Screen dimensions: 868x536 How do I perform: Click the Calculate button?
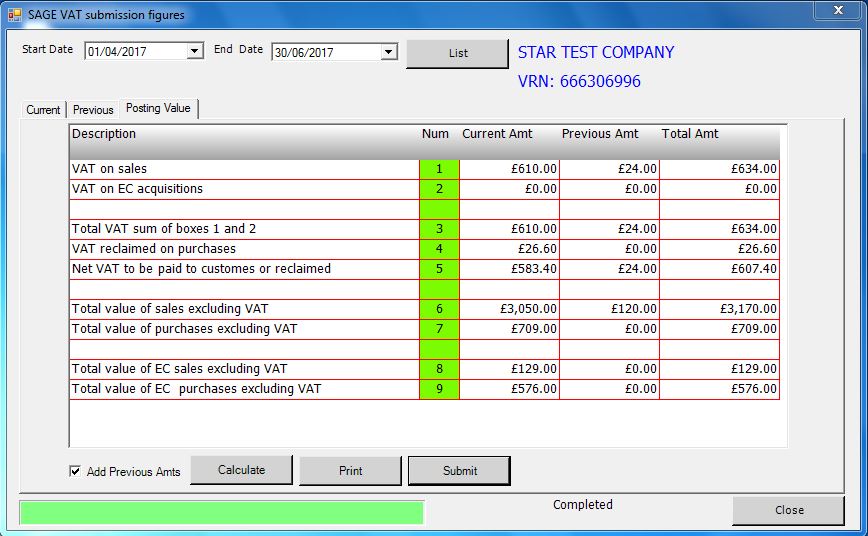[x=241, y=470]
